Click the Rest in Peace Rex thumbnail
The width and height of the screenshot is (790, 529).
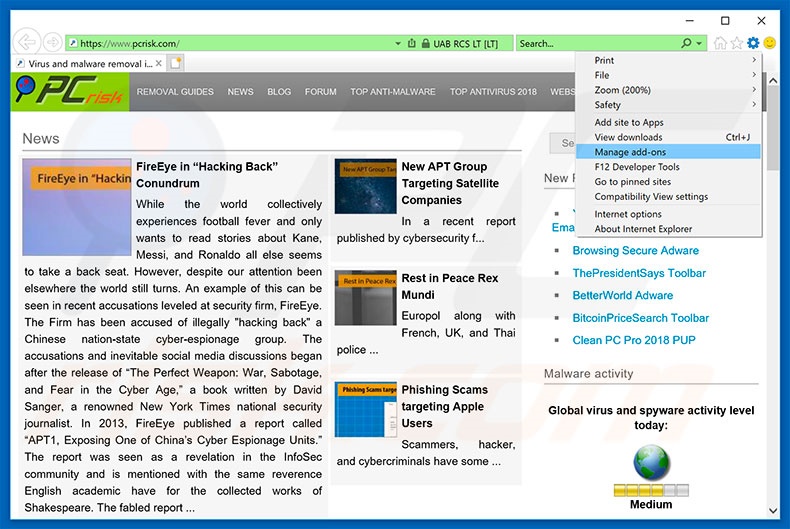[x=365, y=298]
